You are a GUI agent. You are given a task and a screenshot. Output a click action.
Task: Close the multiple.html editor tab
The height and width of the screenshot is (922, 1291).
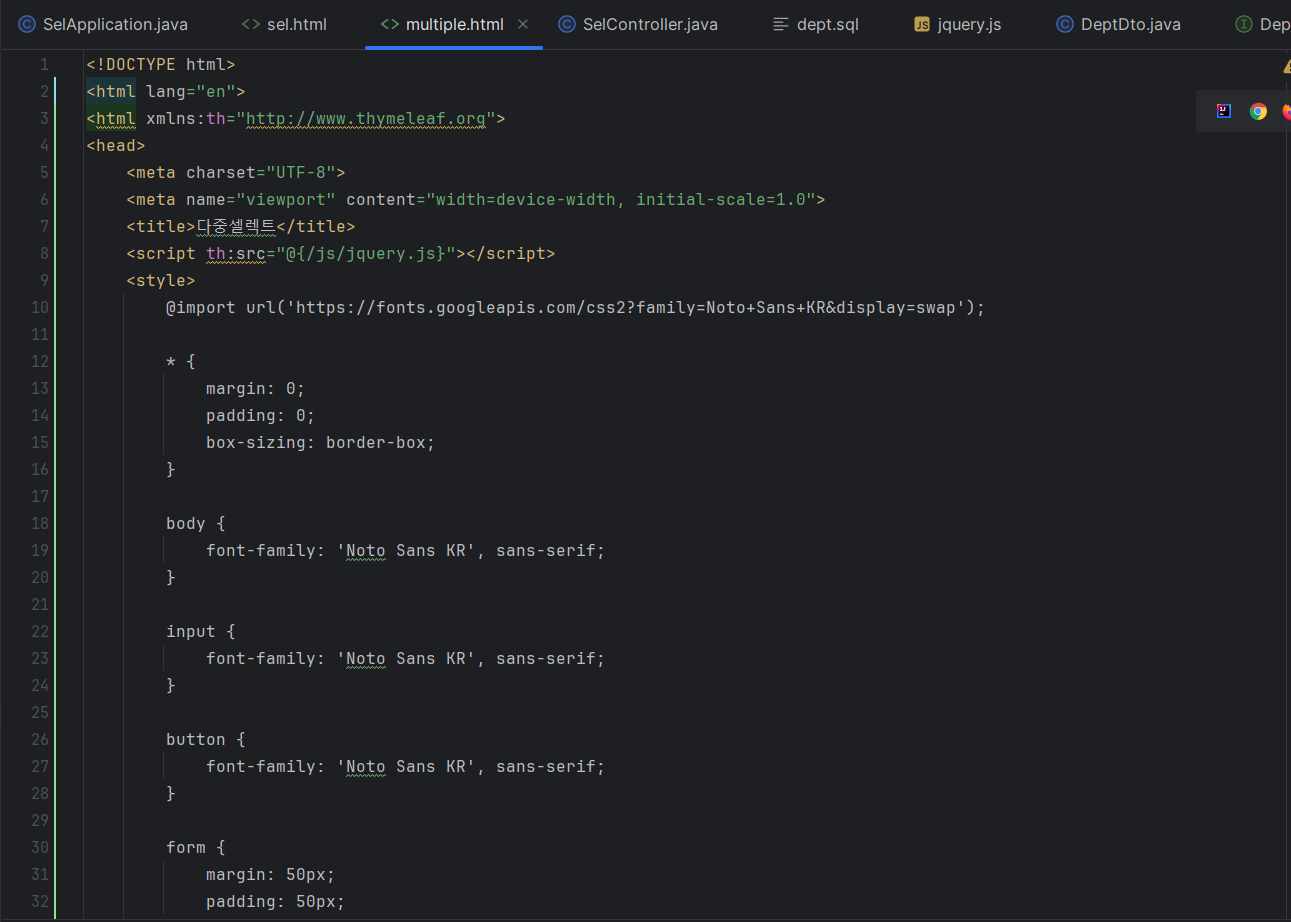pos(523,24)
